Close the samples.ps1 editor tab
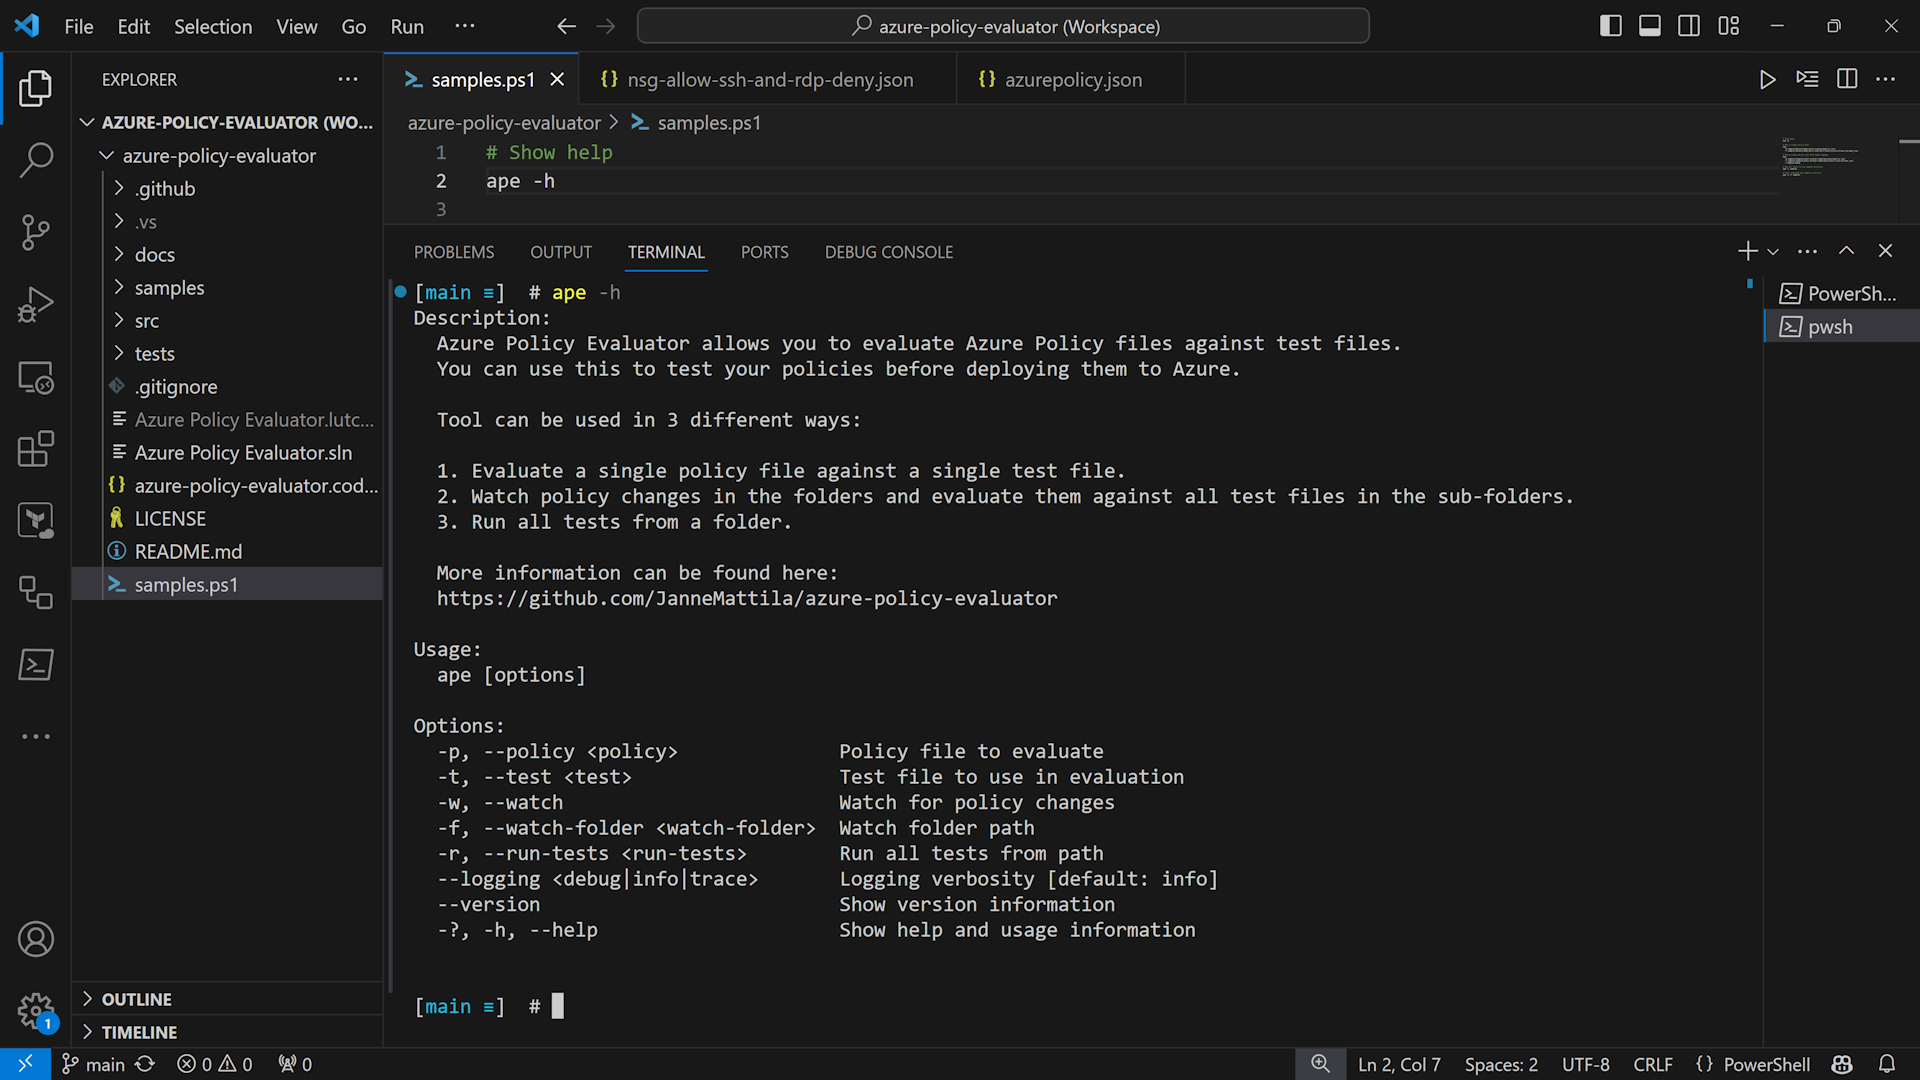This screenshot has width=1920, height=1080. (557, 79)
